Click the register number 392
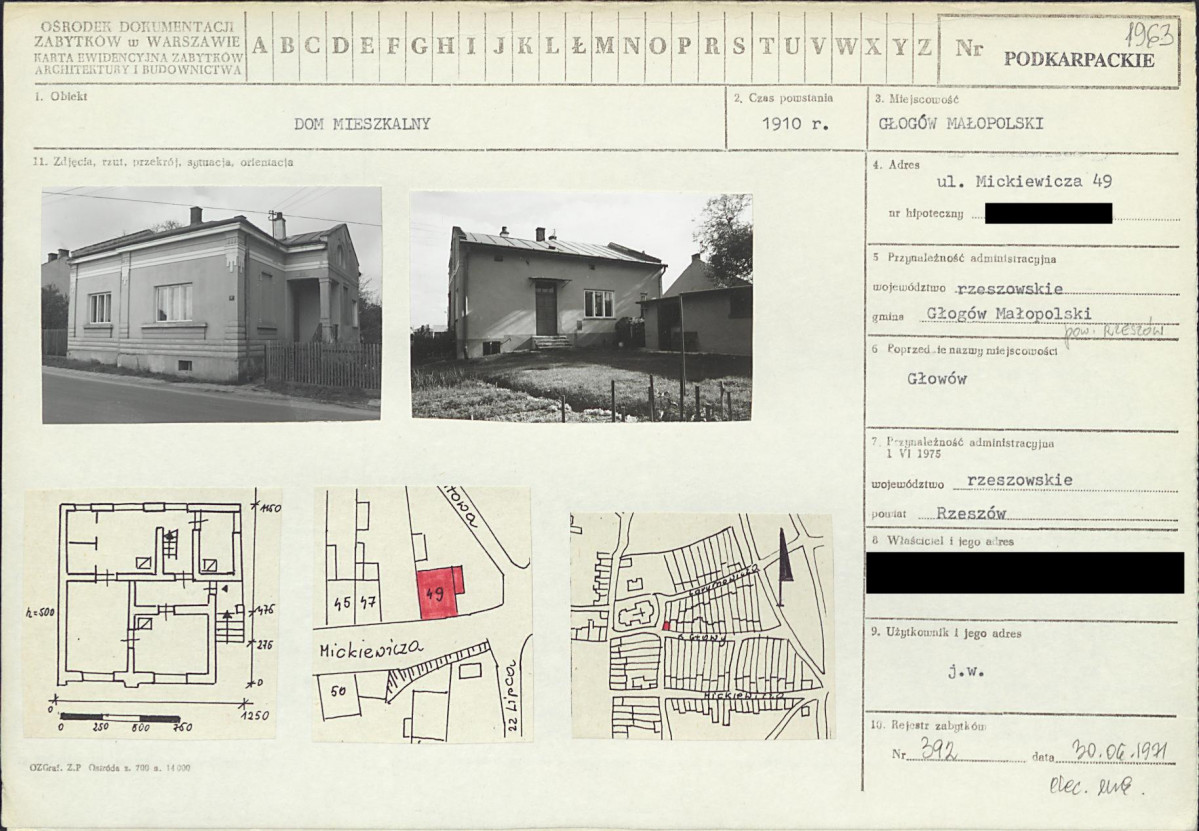The image size is (1199, 831). click(937, 749)
